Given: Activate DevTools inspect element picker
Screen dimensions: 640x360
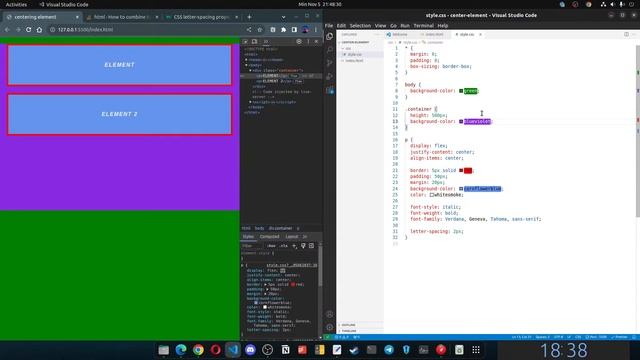Looking at the screenshot, I should [x=245, y=42].
